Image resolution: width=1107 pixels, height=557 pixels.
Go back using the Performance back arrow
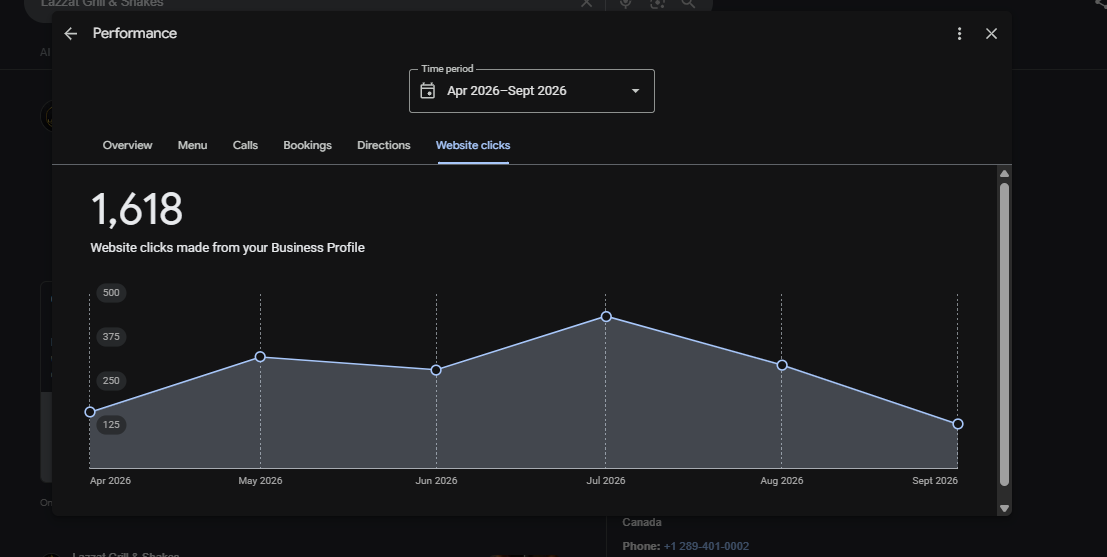pos(71,34)
